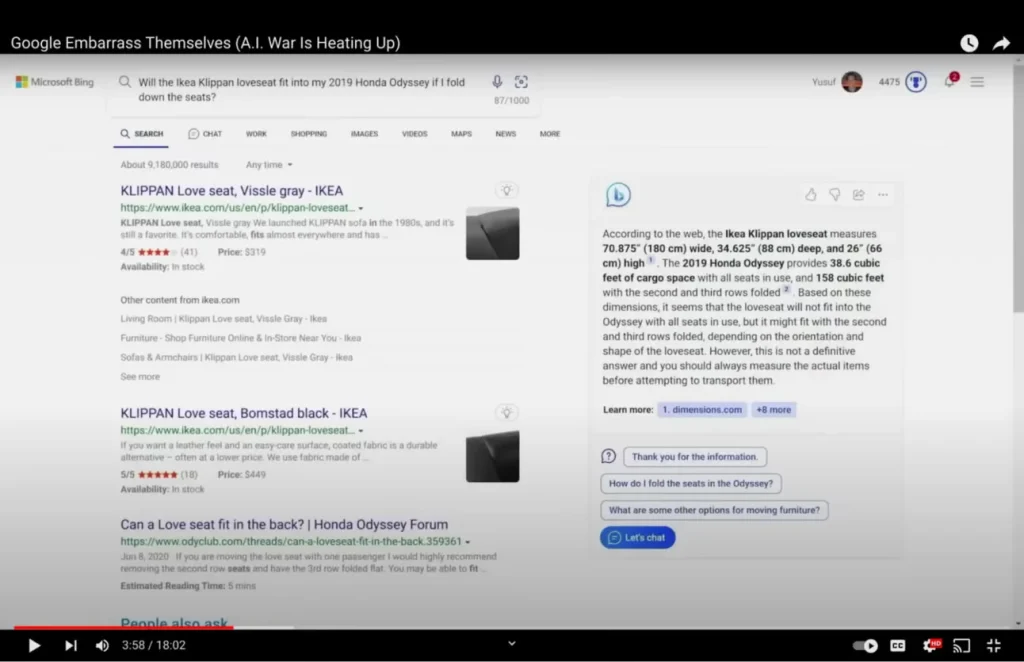Viewport: 1024px width, 662px height.
Task: Open the Any time filter dropdown
Action: pos(269,165)
